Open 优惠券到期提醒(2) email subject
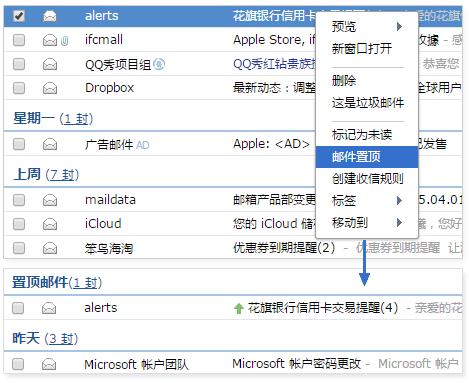The height and width of the screenshot is (383, 469). click(x=284, y=248)
